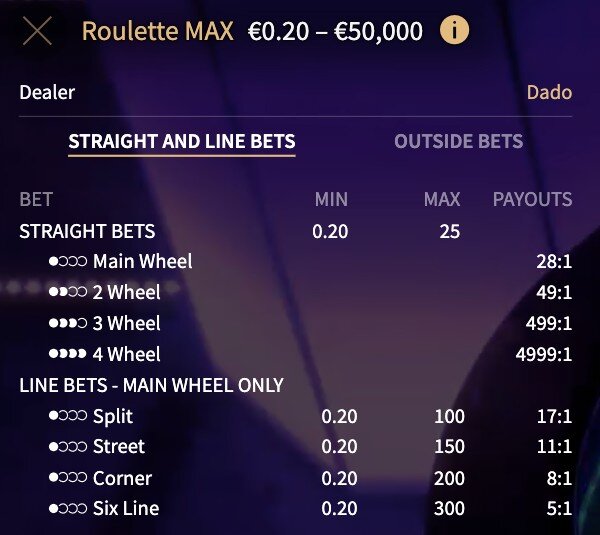The width and height of the screenshot is (600, 535).
Task: Close the bet limits panel
Action: pyautogui.click(x=37, y=31)
